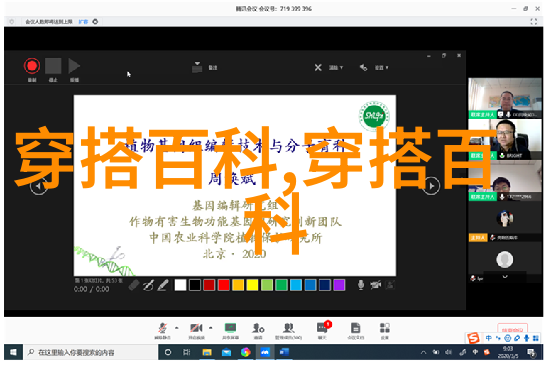Pick the yellow ink color swatch
The image size is (550, 367).
252,285
